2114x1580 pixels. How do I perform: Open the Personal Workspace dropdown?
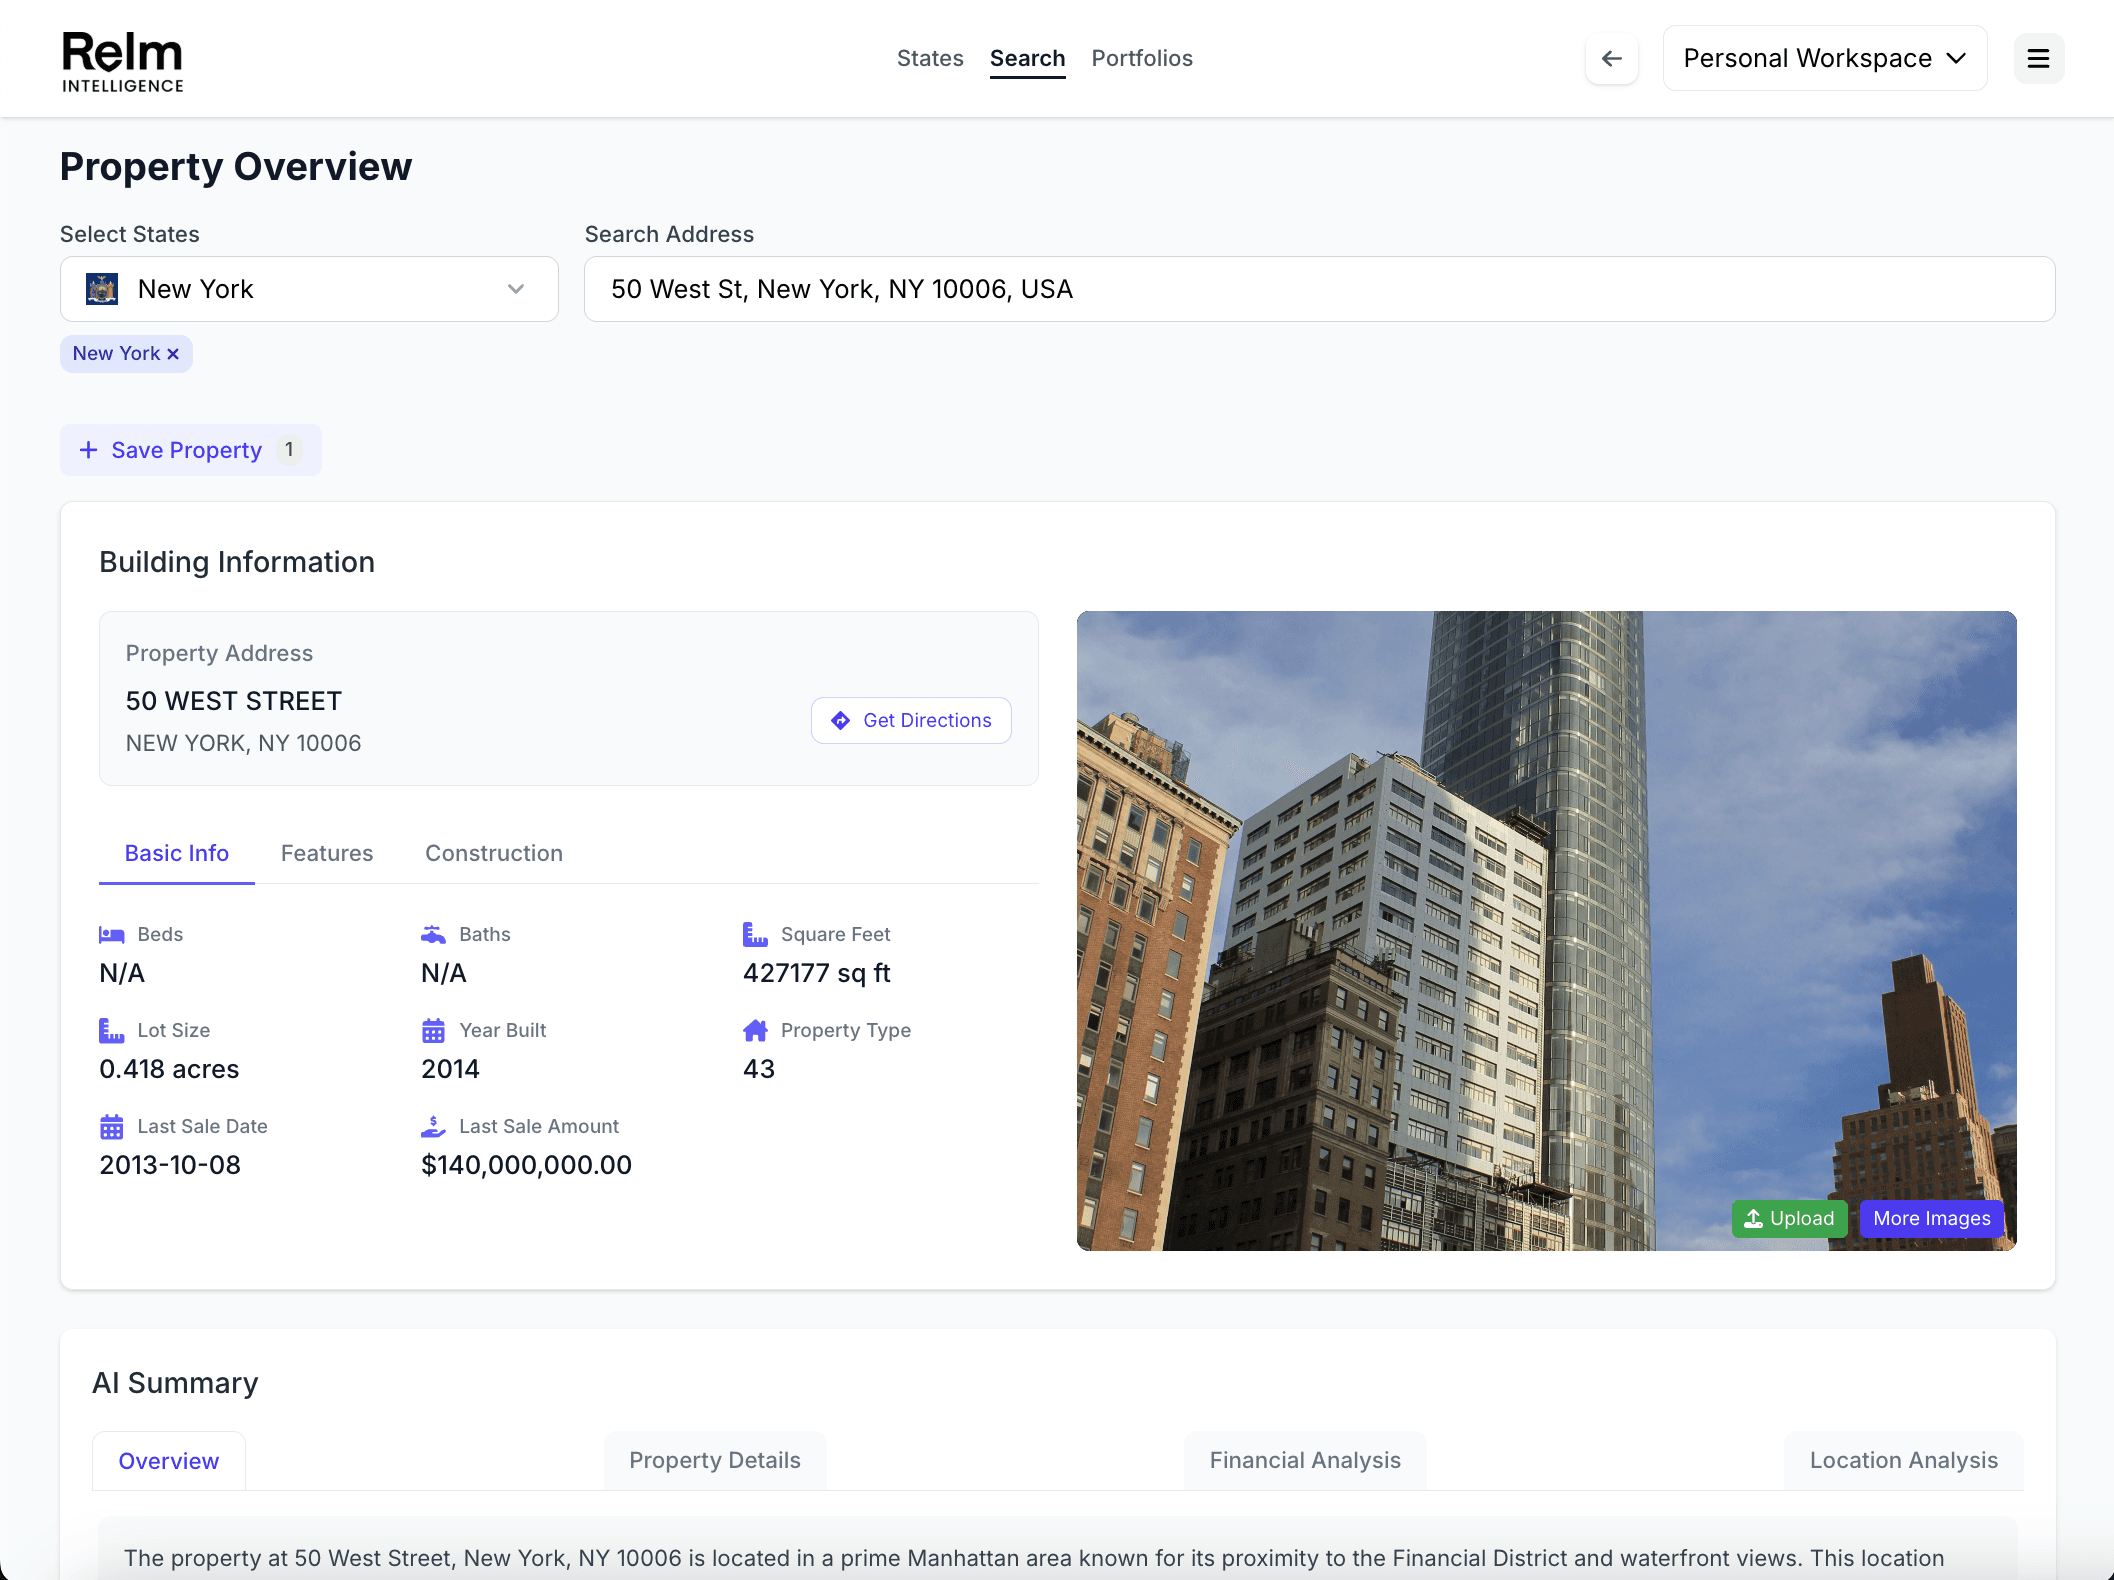(1824, 58)
